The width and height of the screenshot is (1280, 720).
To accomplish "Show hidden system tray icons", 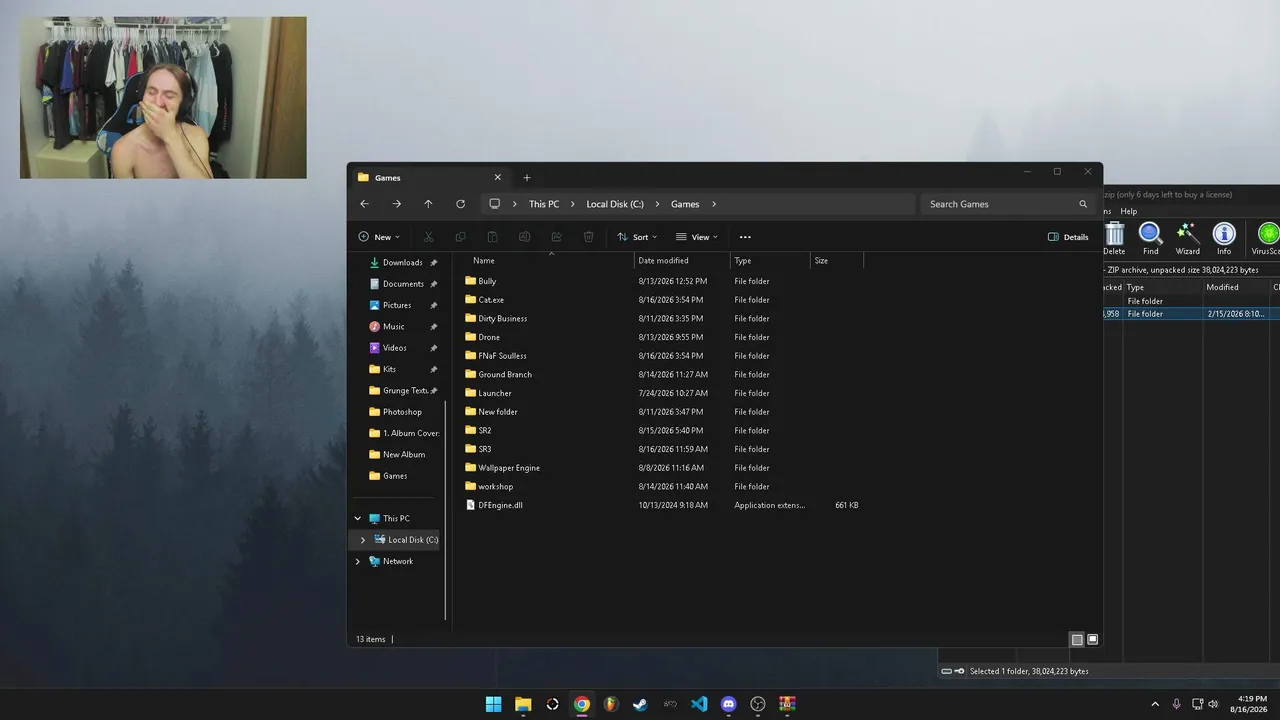I will [x=1155, y=704].
